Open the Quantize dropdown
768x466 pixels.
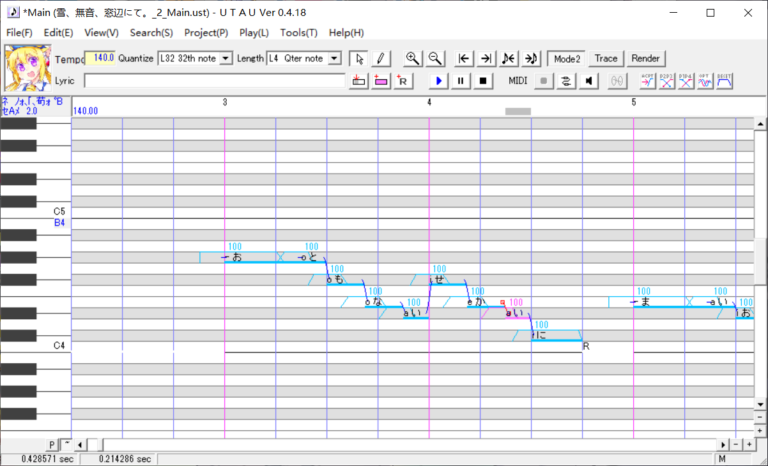pos(225,59)
